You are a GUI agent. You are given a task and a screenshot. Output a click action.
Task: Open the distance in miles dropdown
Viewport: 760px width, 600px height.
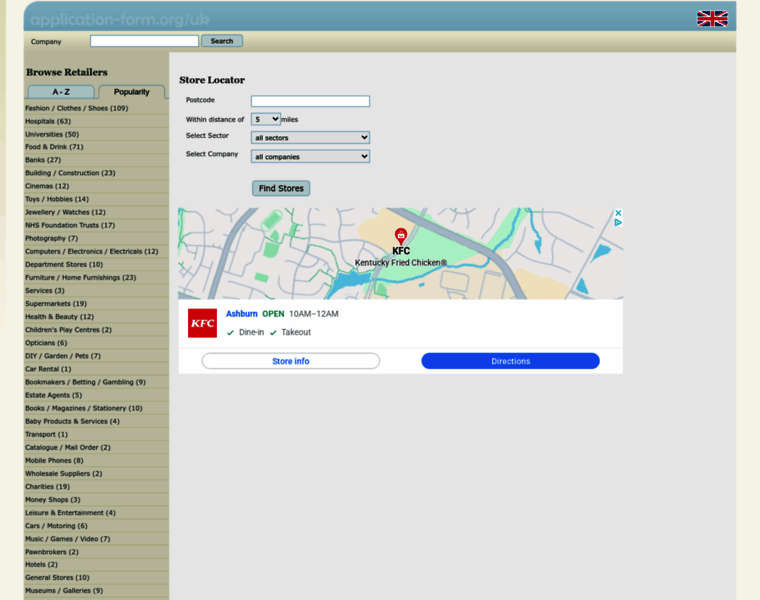click(266, 119)
